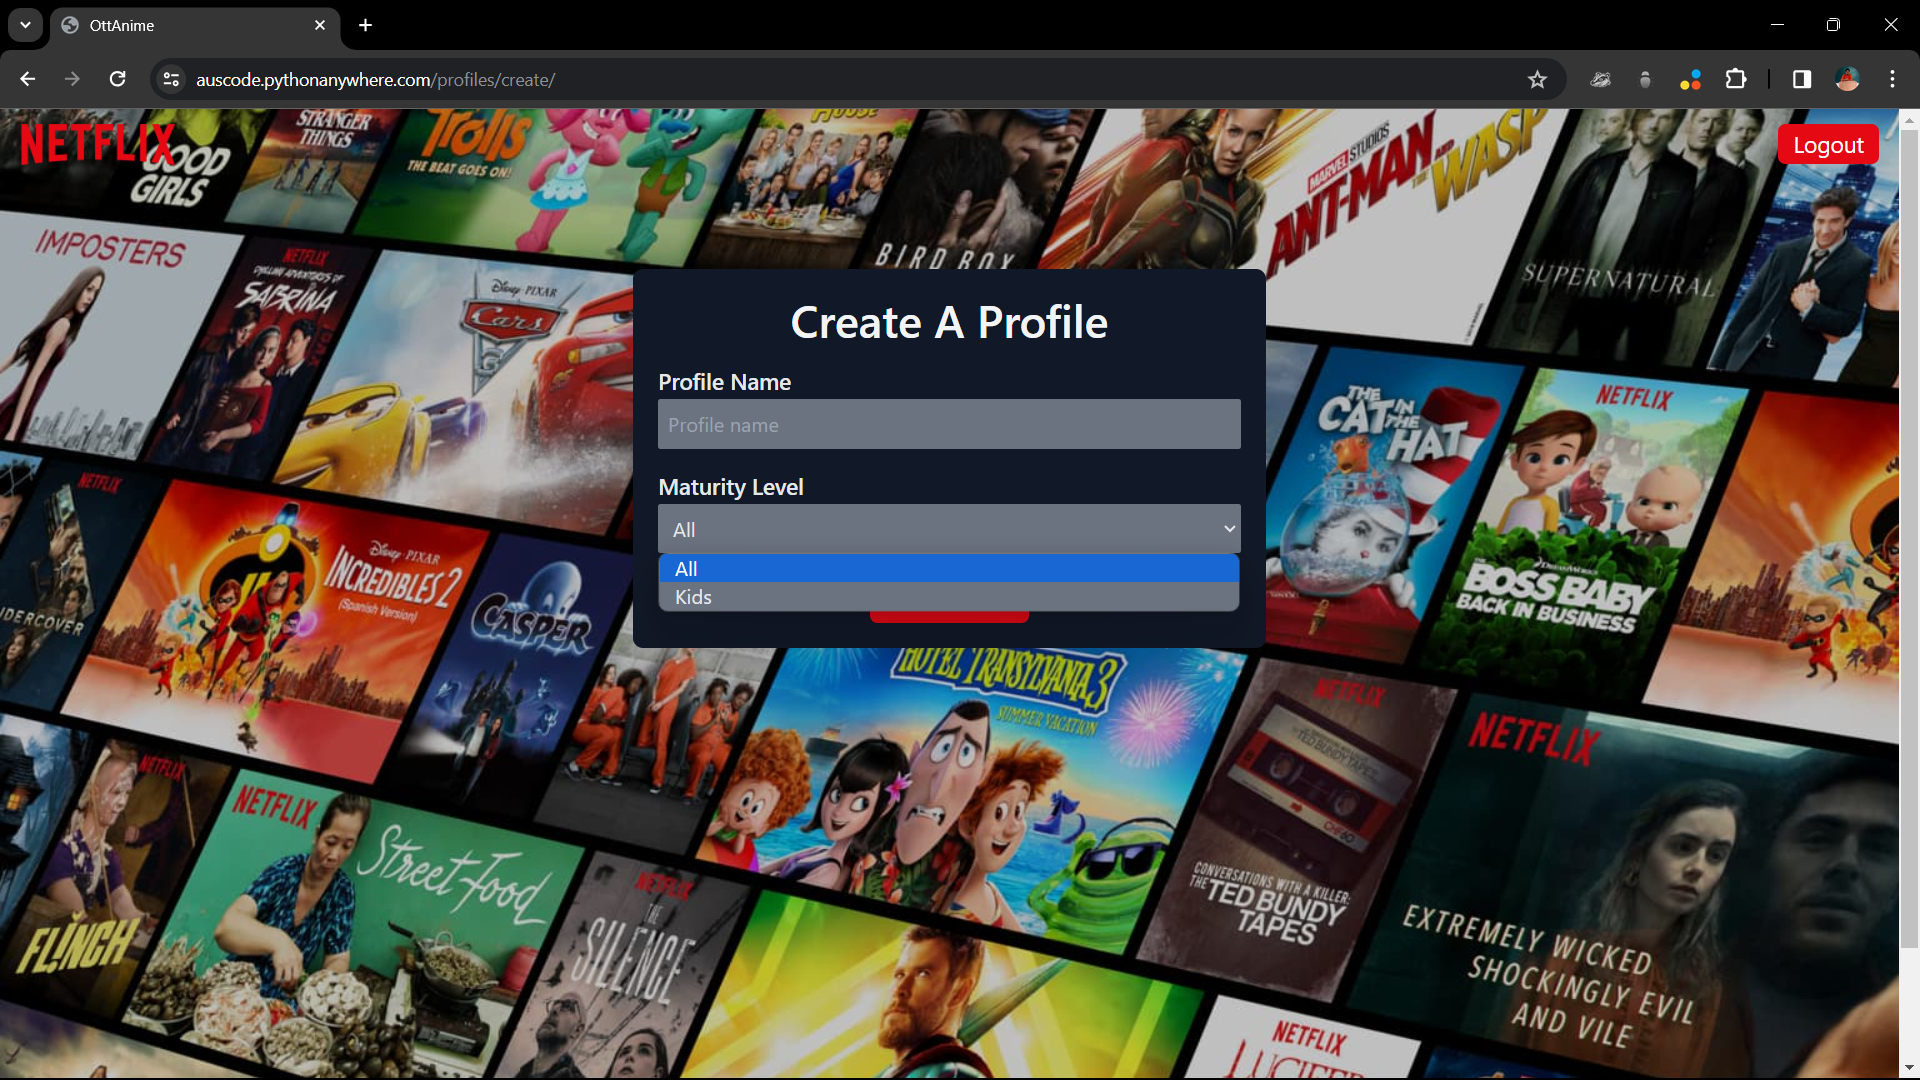Open site information icon in address bar
The width and height of the screenshot is (1920, 1080).
[171, 79]
